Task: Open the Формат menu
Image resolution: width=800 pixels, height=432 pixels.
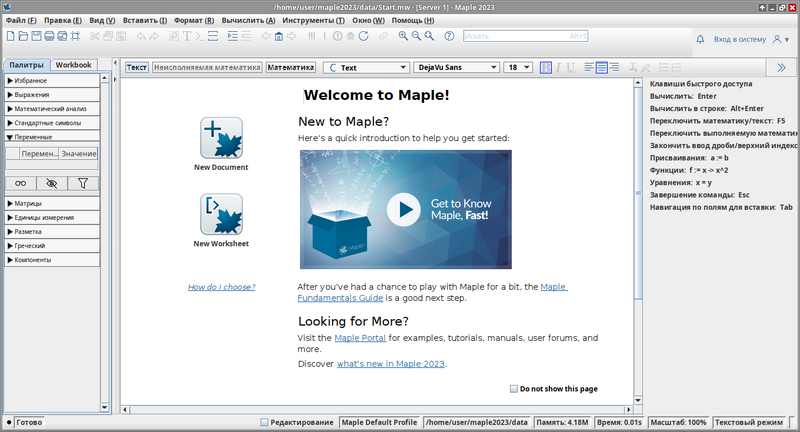Action: (194, 20)
